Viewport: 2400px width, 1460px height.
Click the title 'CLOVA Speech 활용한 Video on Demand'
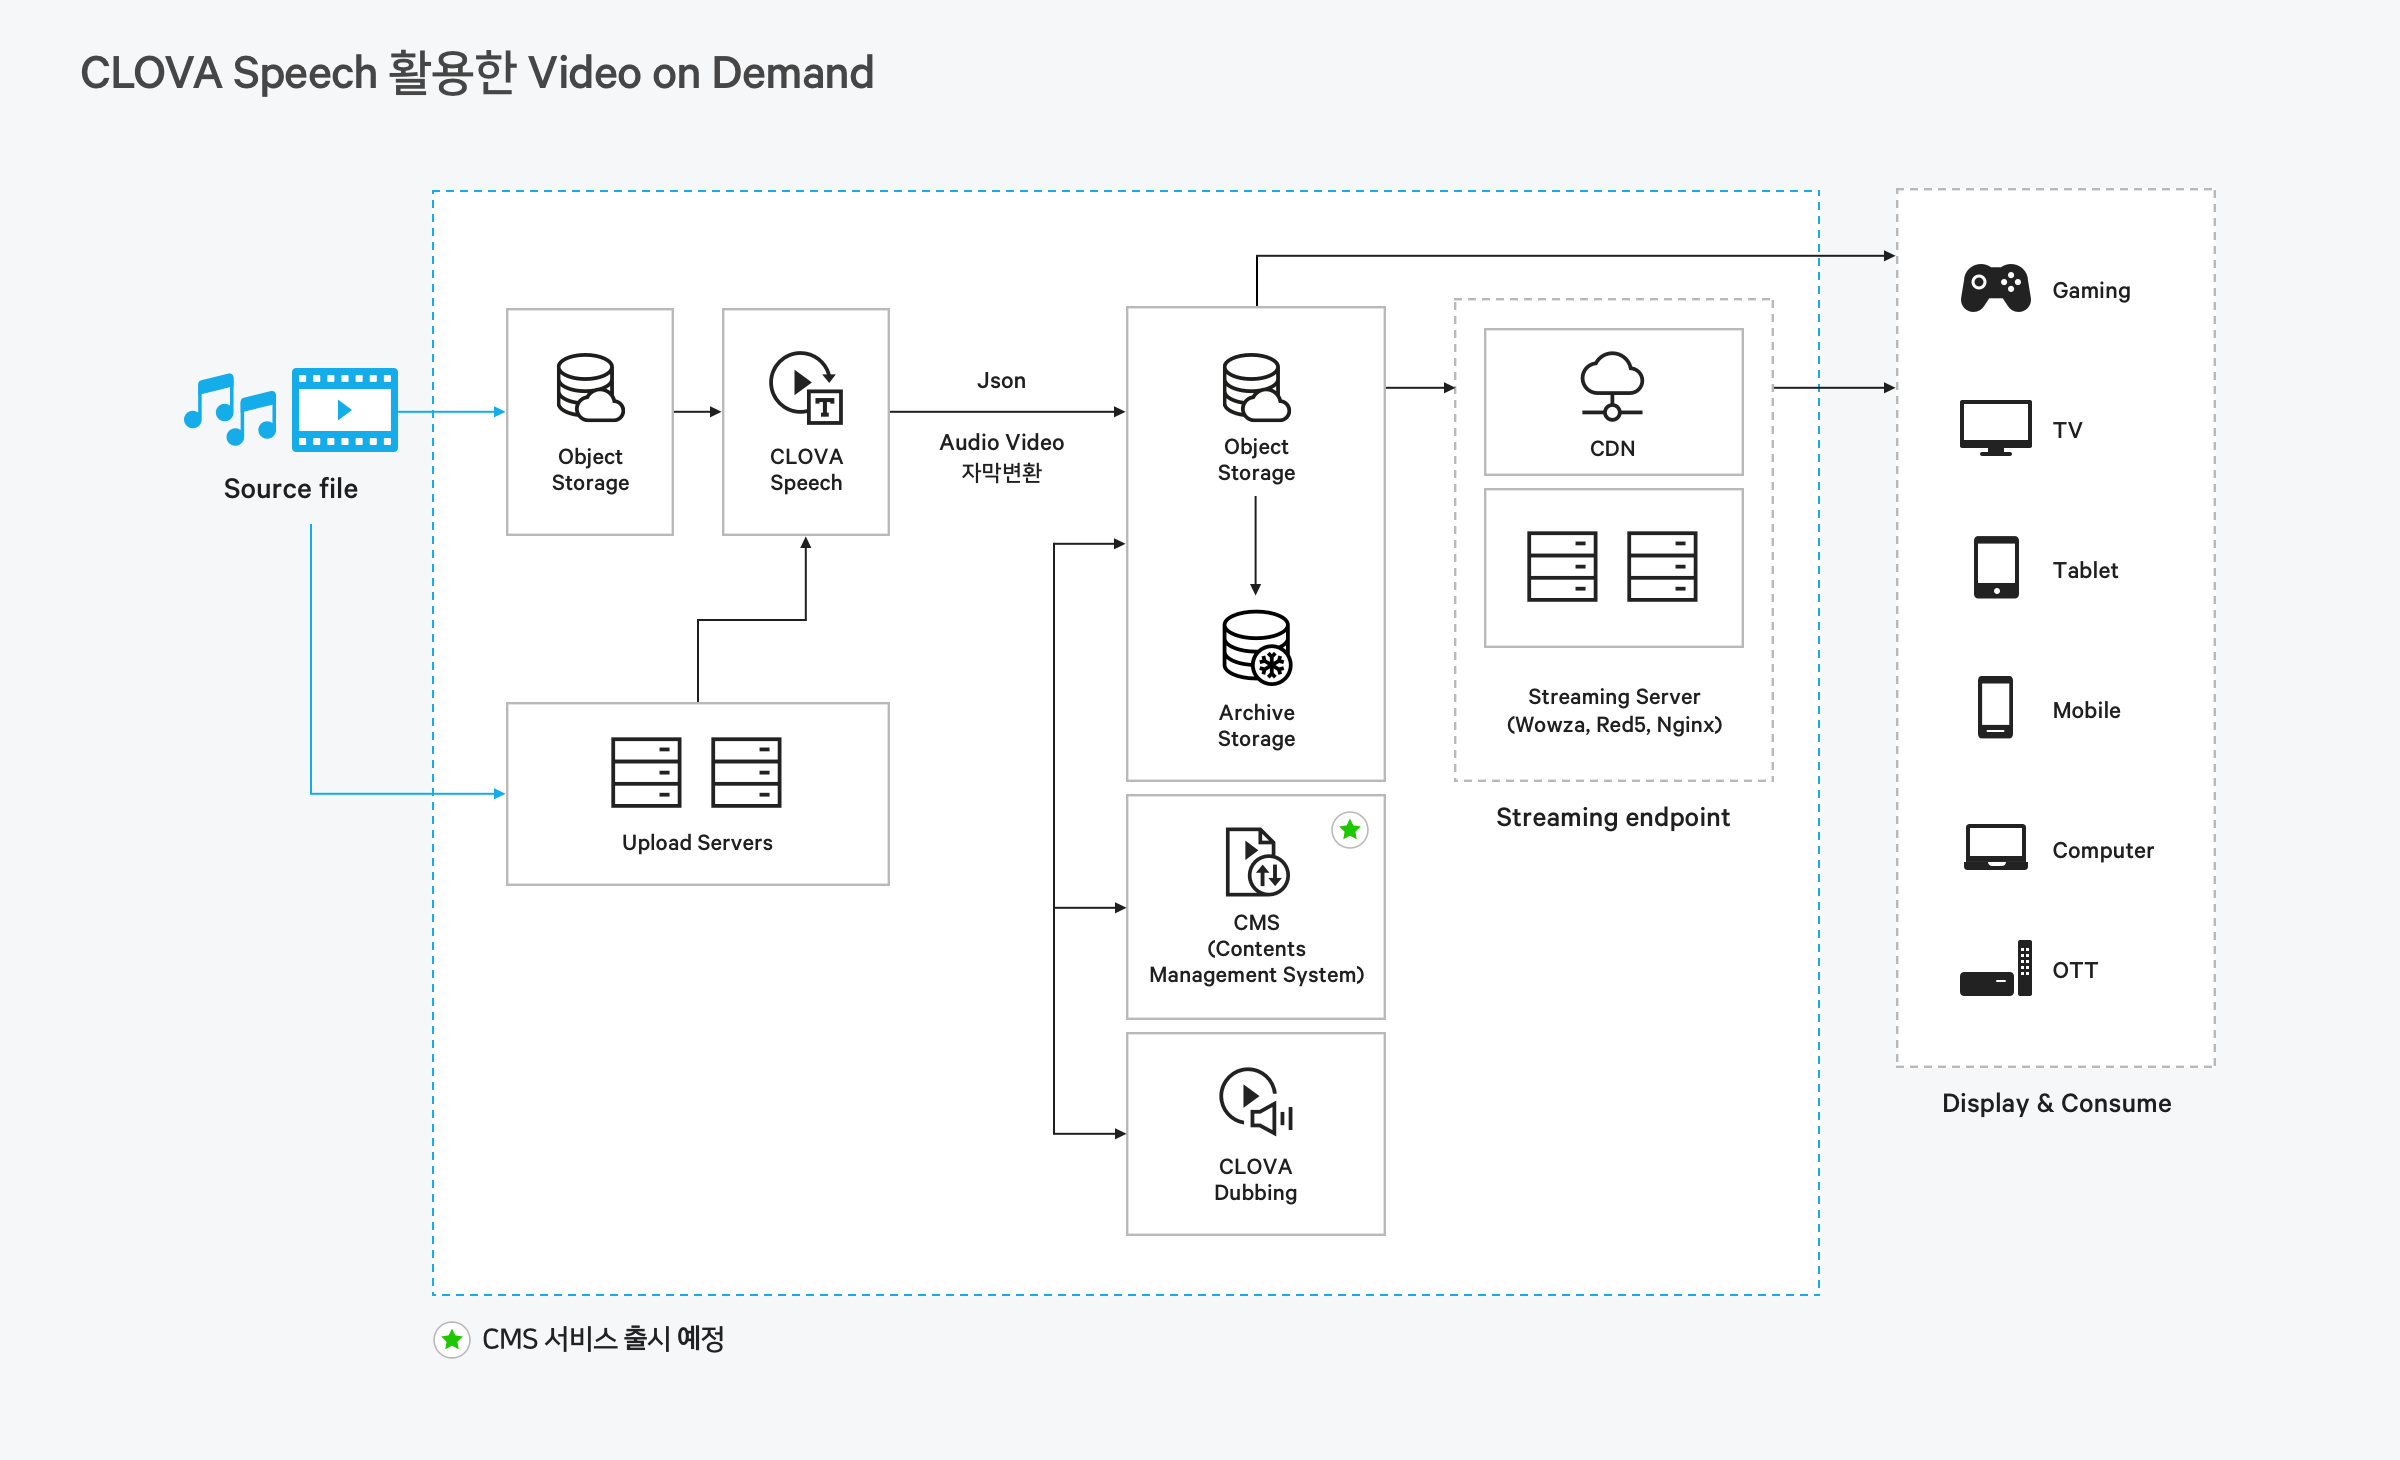coord(477,73)
